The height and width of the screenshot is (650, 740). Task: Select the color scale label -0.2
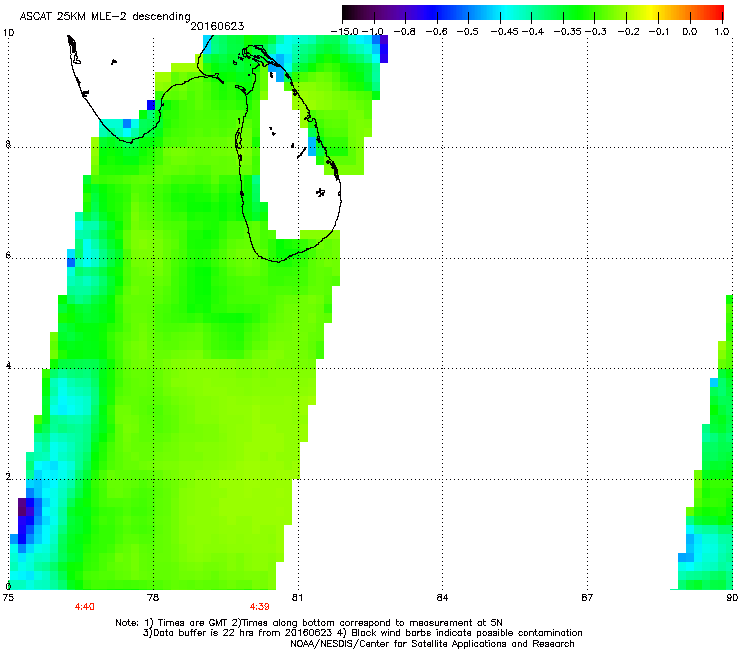pyautogui.click(x=629, y=32)
